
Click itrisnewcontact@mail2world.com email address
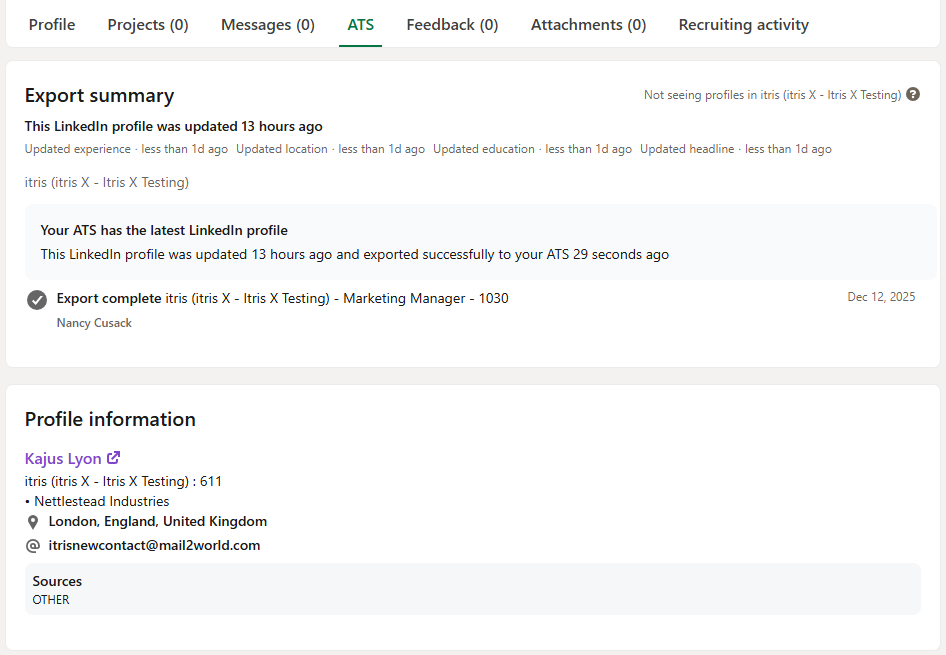(154, 545)
